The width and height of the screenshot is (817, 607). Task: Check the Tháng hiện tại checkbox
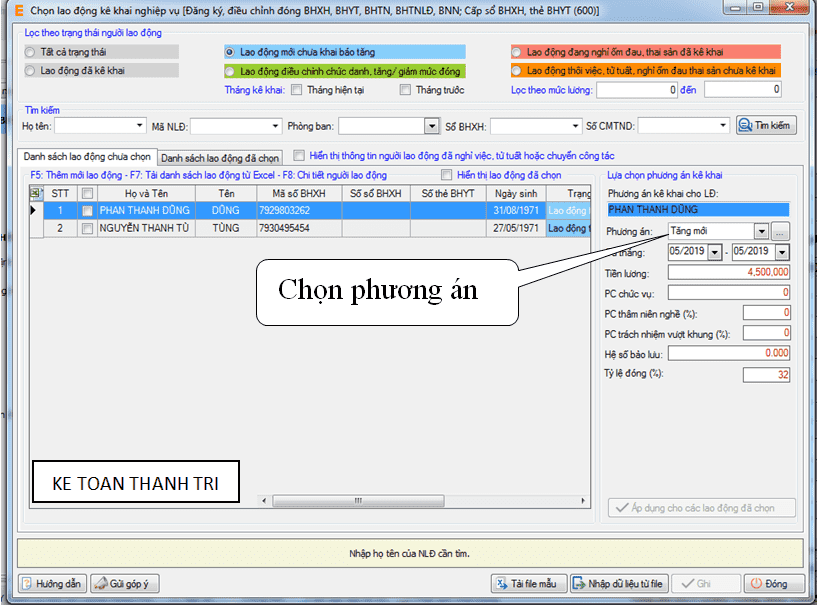[297, 90]
